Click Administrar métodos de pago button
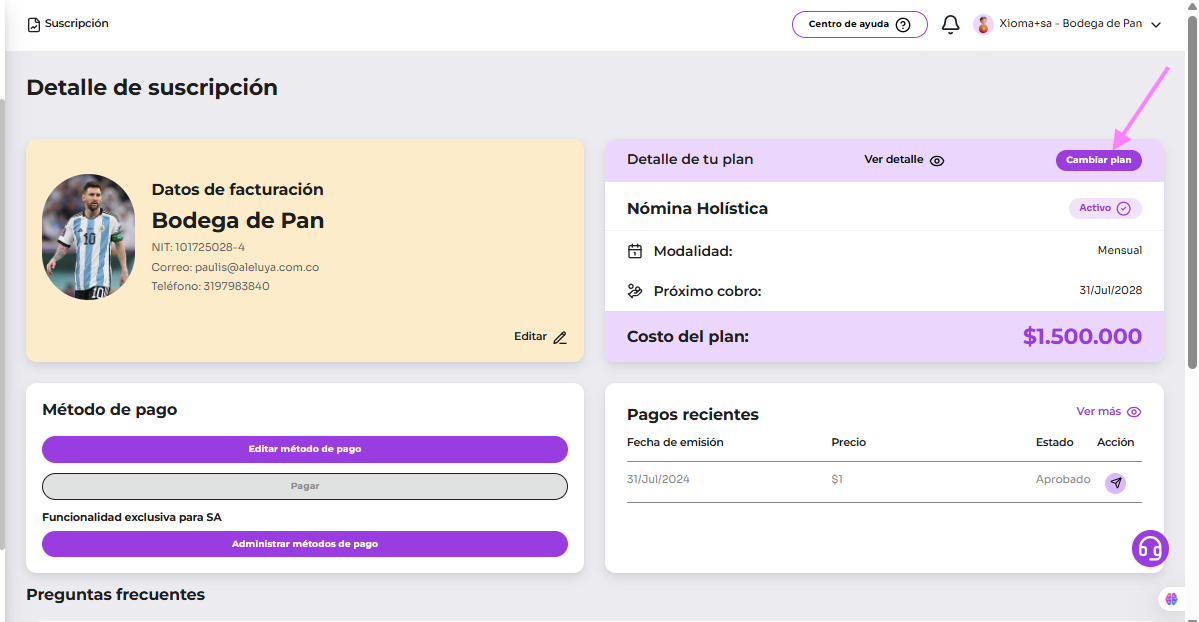The height and width of the screenshot is (622, 1199). click(x=304, y=544)
